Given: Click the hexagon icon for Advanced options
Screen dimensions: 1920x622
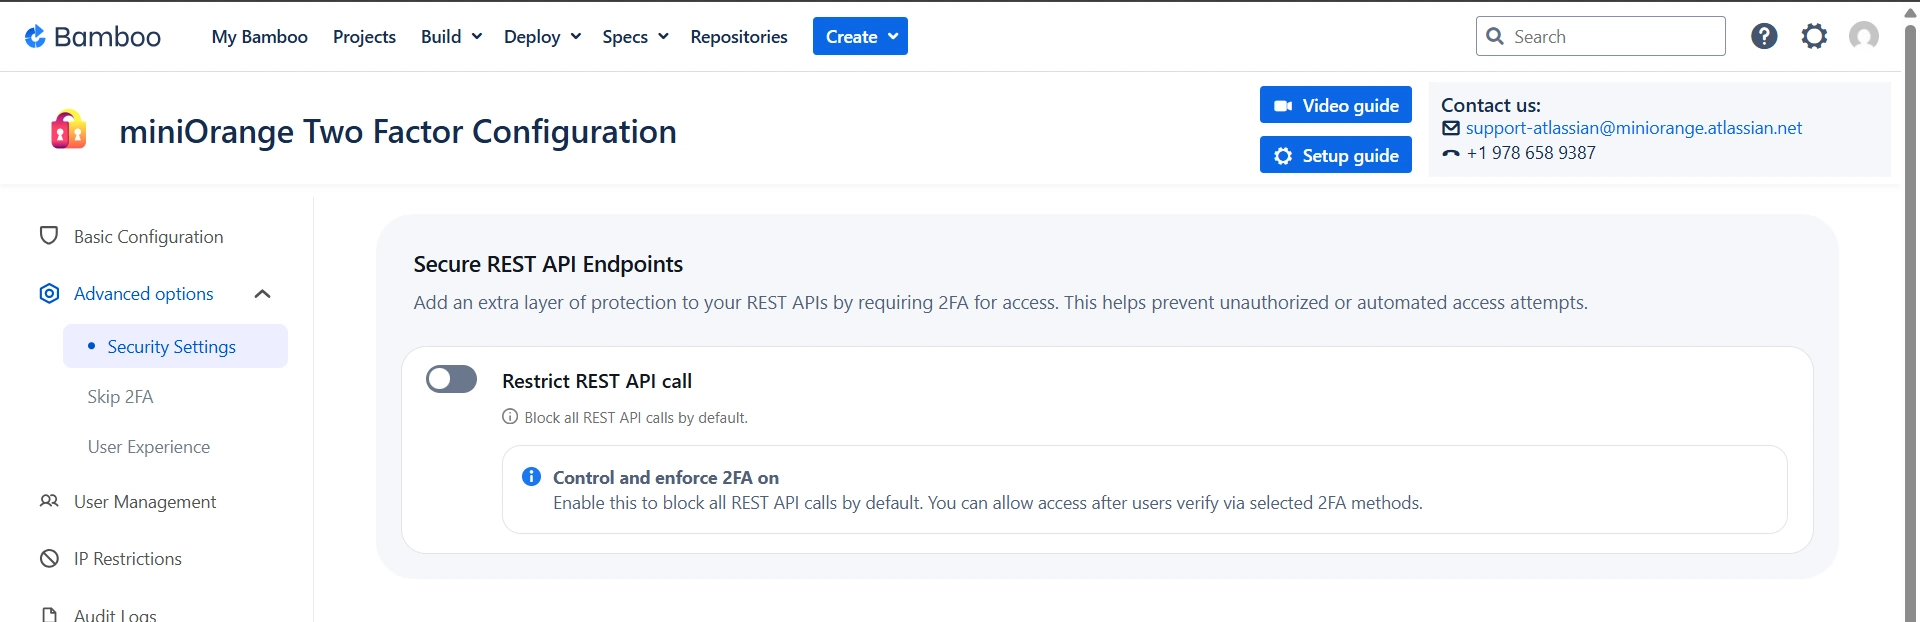Looking at the screenshot, I should (x=49, y=293).
